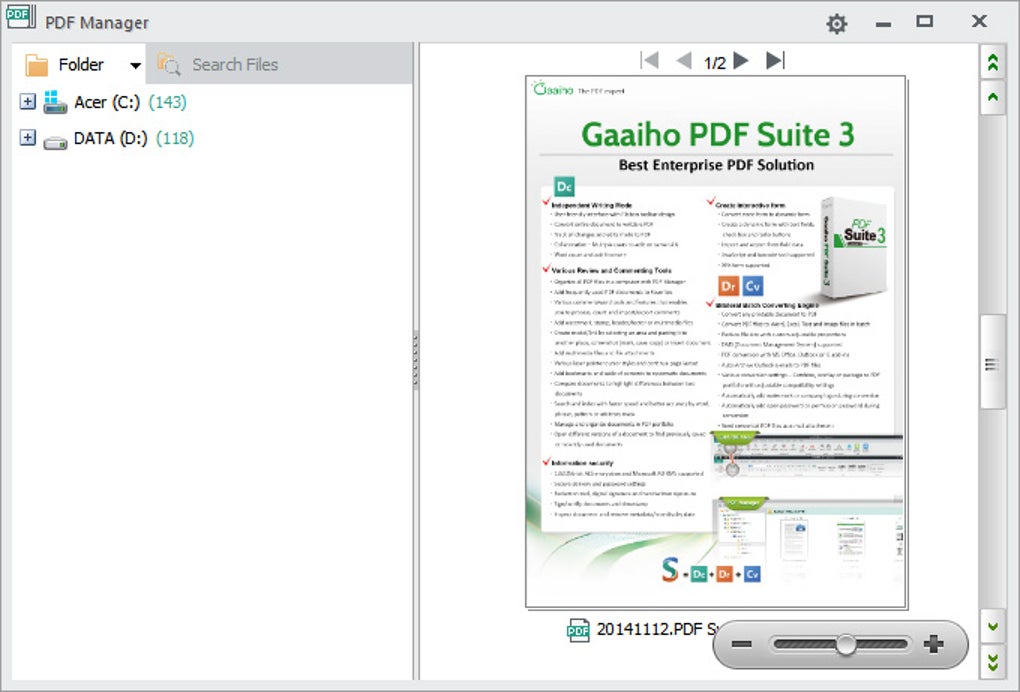
Task: Maximize the PDF Manager window
Action: [x=924, y=21]
